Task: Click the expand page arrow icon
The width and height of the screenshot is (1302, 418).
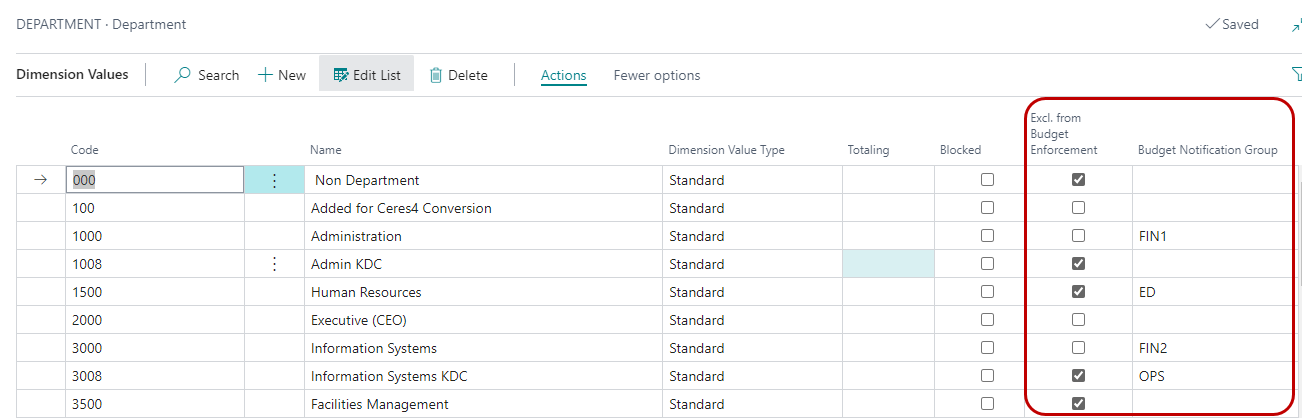Action: point(1296,25)
